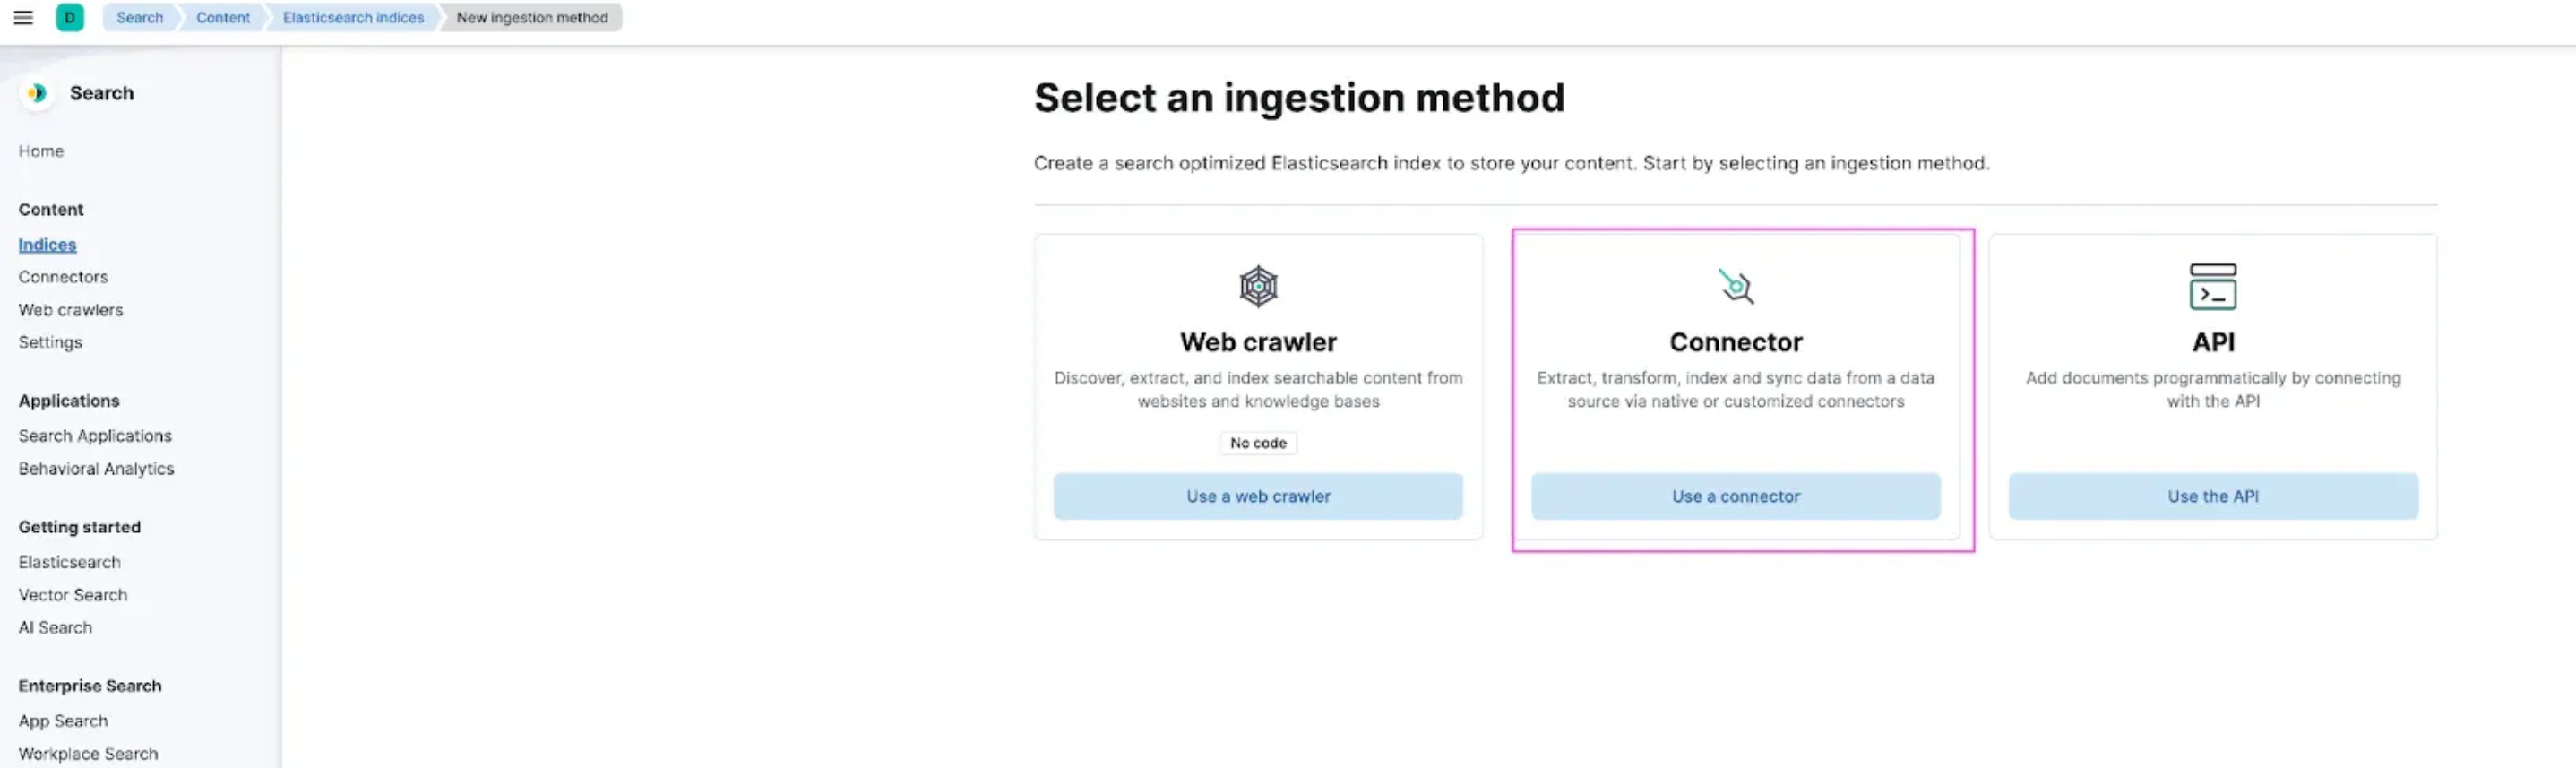This screenshot has height=768, width=2576.
Task: Navigate to Content via the breadcrumb
Action: (222, 17)
